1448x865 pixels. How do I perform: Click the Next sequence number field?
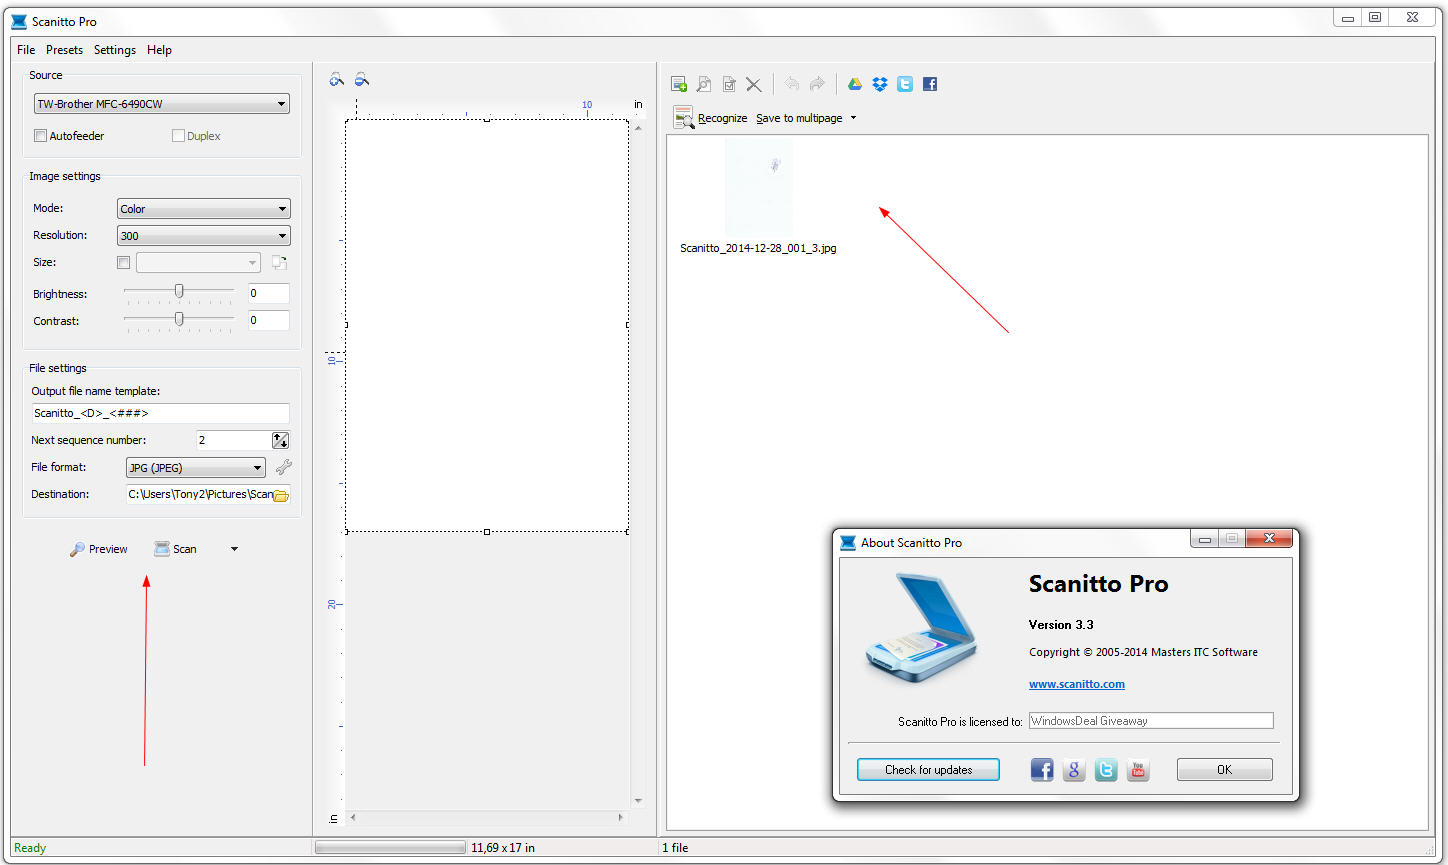click(234, 440)
